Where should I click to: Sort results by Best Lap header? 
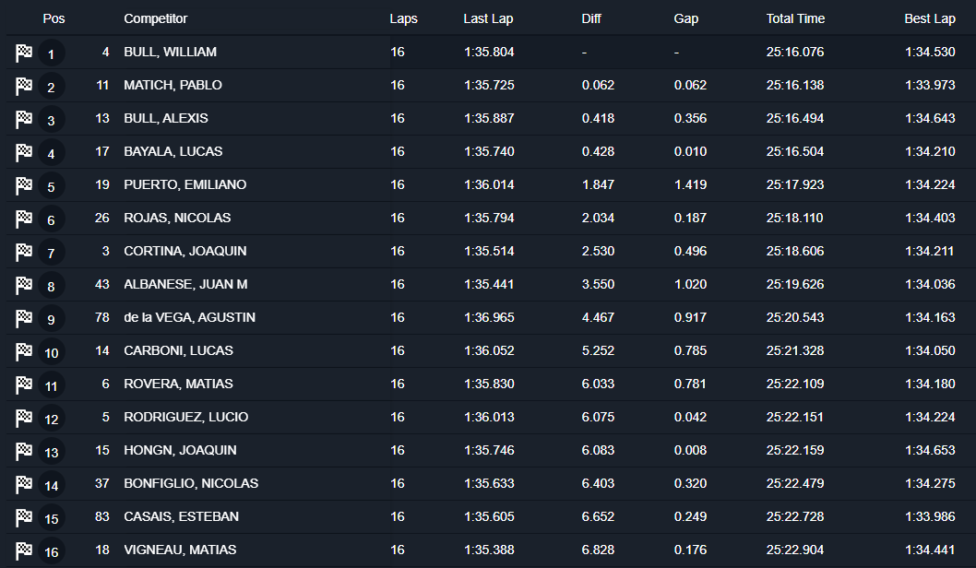click(x=929, y=19)
